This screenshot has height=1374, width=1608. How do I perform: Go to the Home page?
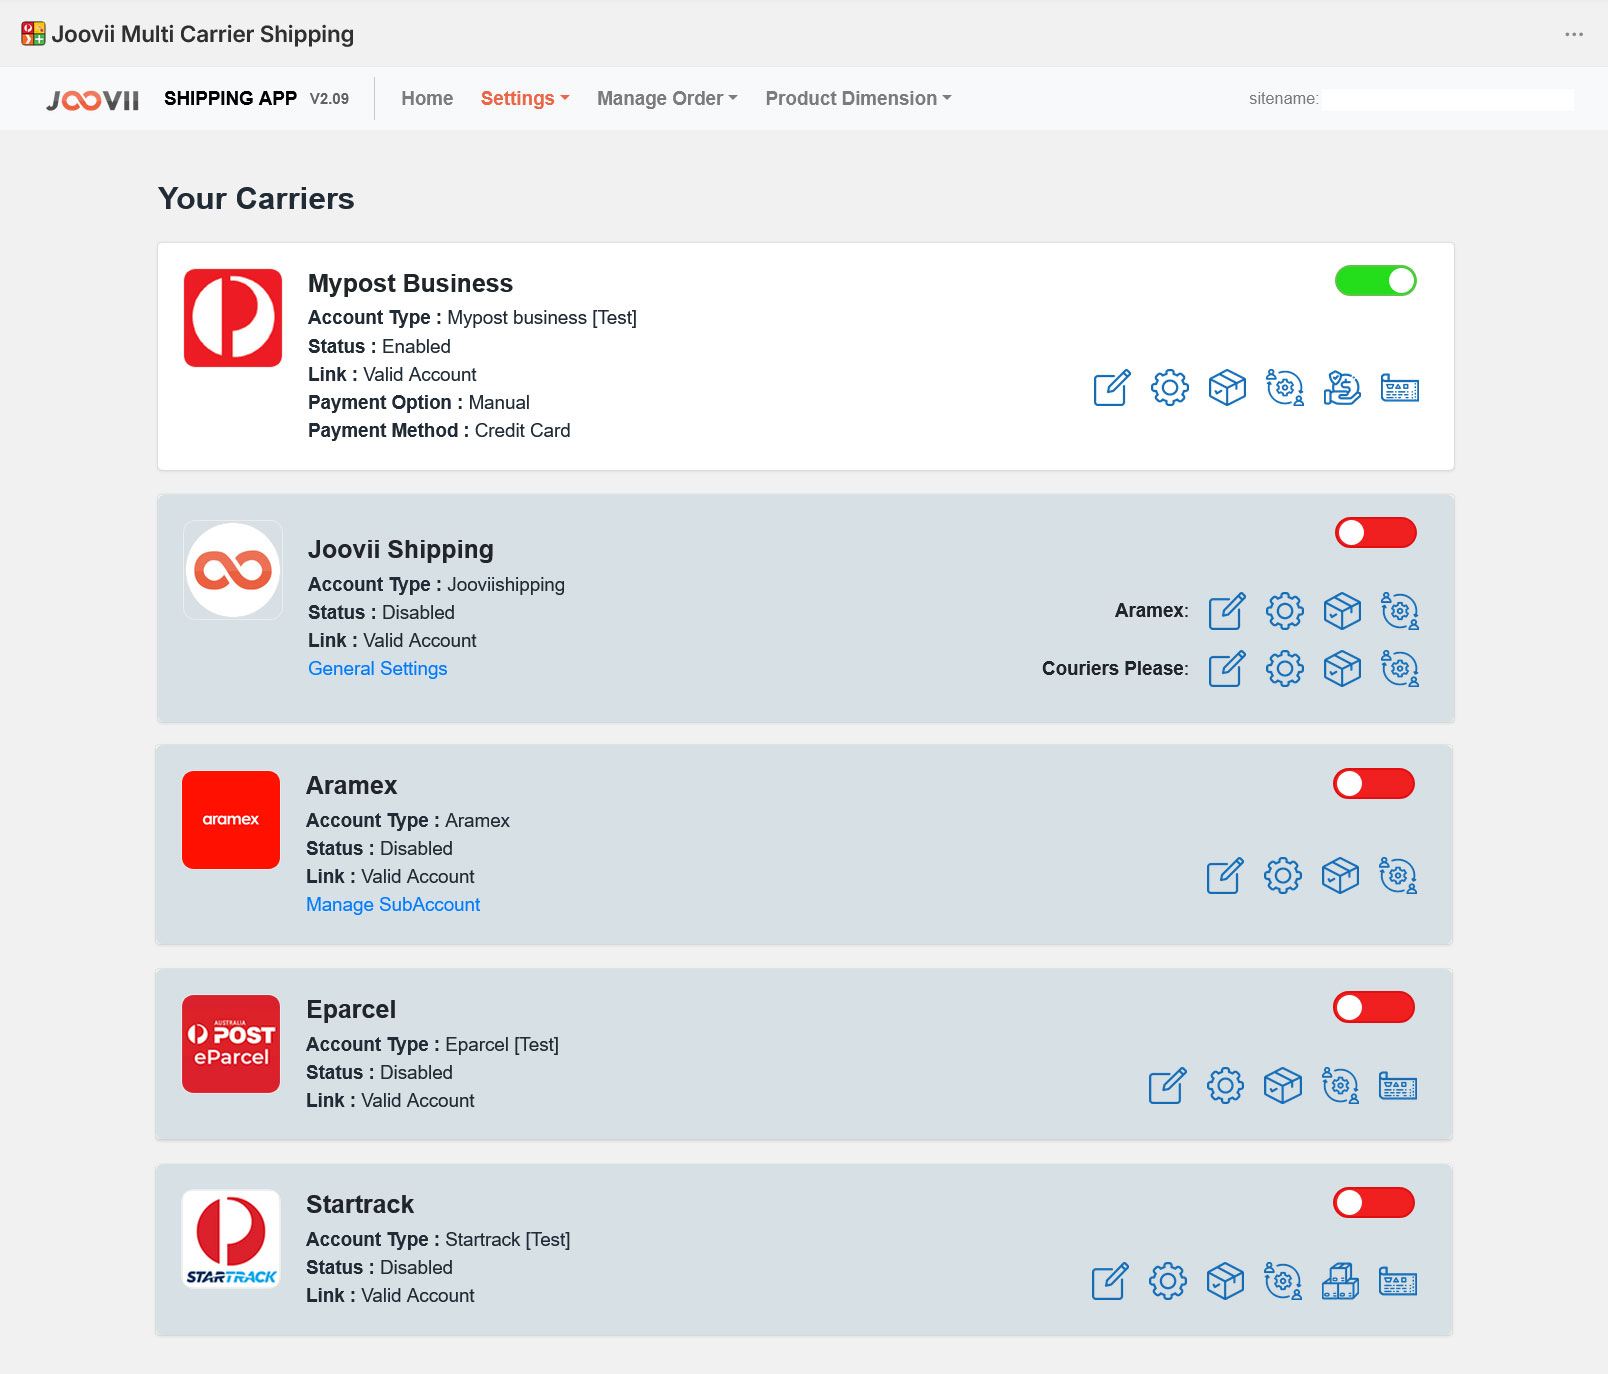[x=427, y=98]
